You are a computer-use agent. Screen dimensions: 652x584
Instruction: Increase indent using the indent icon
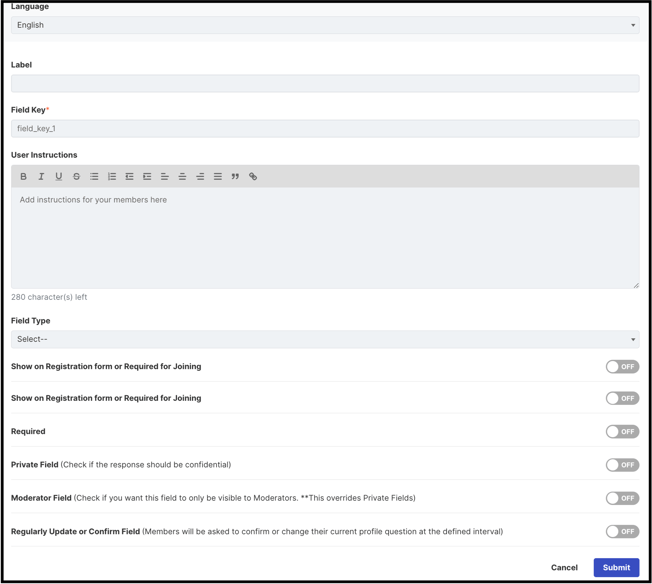(x=147, y=176)
